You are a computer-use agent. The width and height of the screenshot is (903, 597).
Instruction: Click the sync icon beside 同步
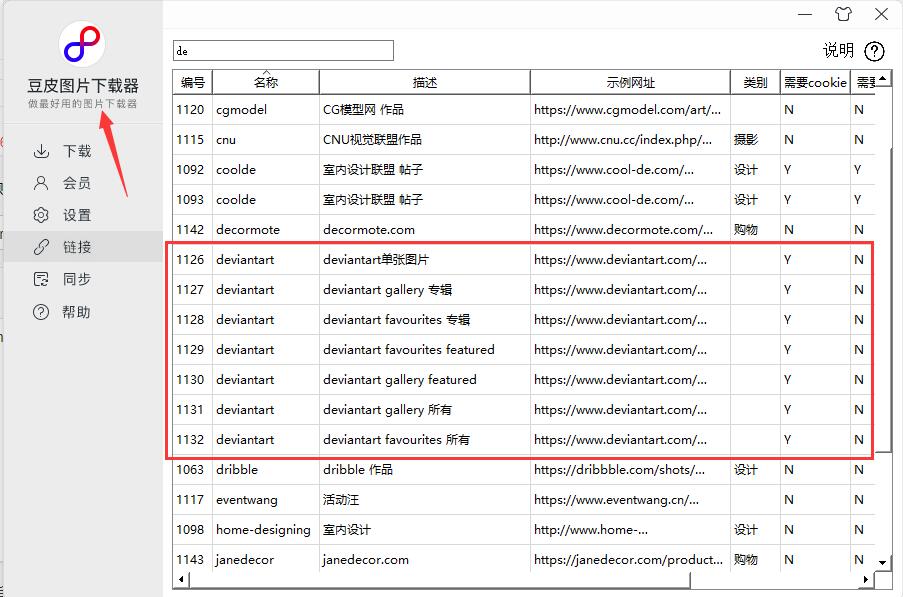click(x=41, y=279)
